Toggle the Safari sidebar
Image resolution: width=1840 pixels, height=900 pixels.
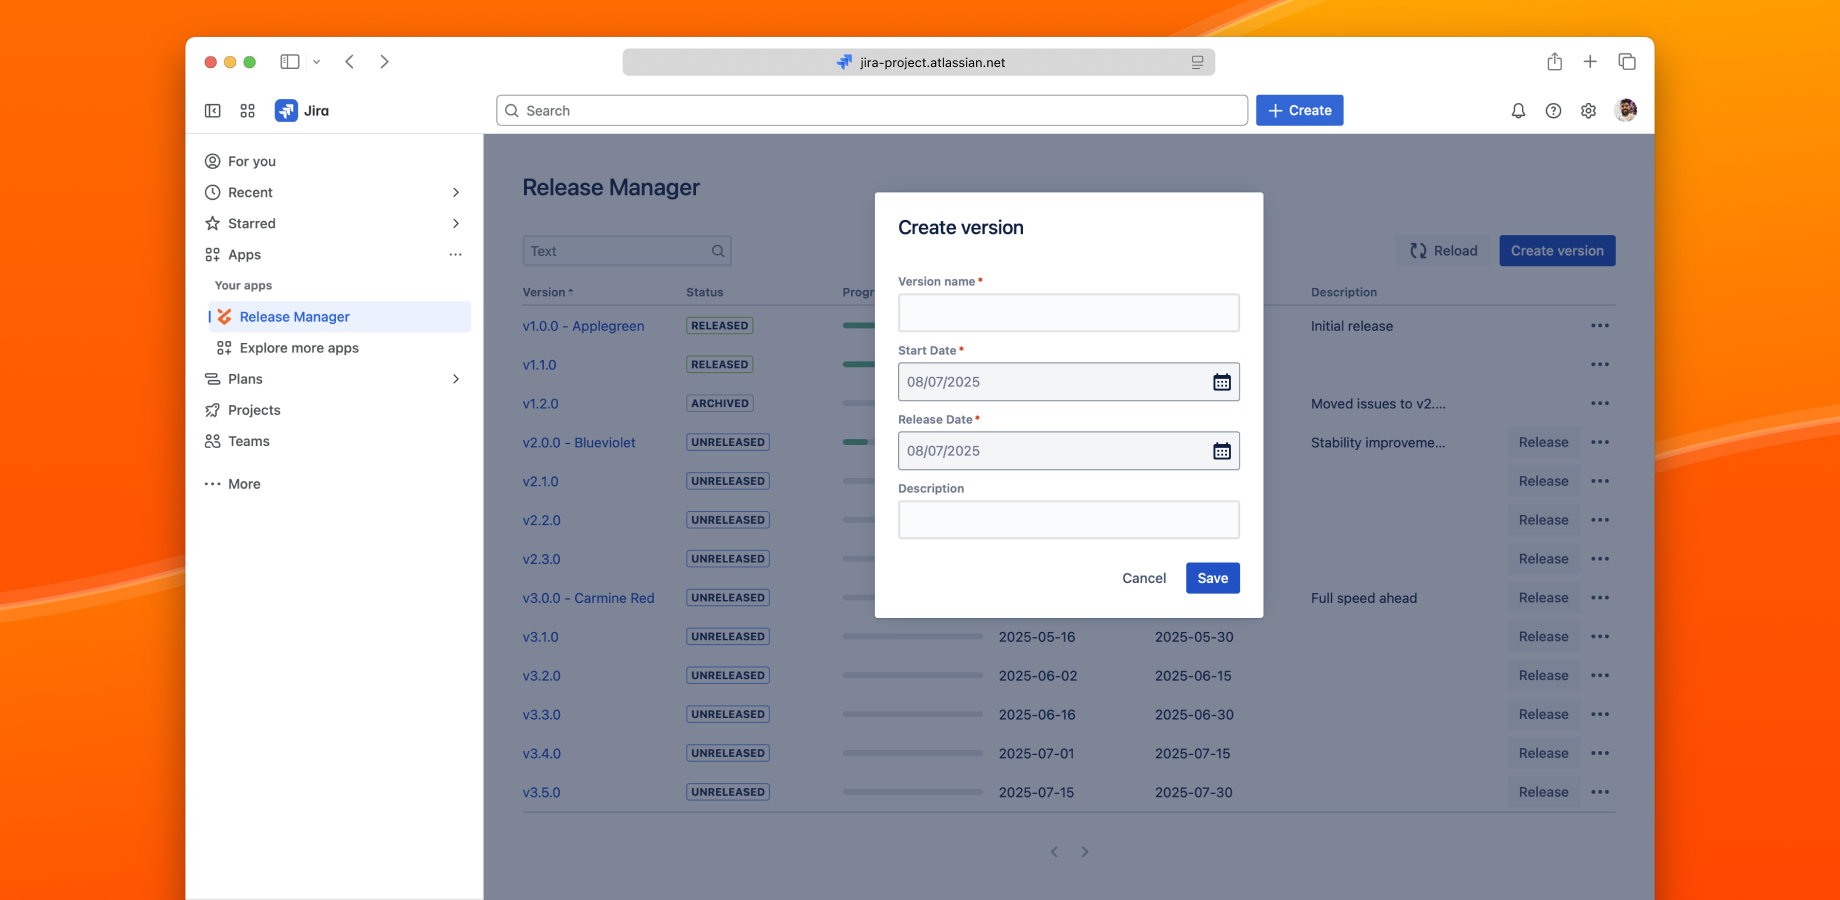(x=290, y=62)
